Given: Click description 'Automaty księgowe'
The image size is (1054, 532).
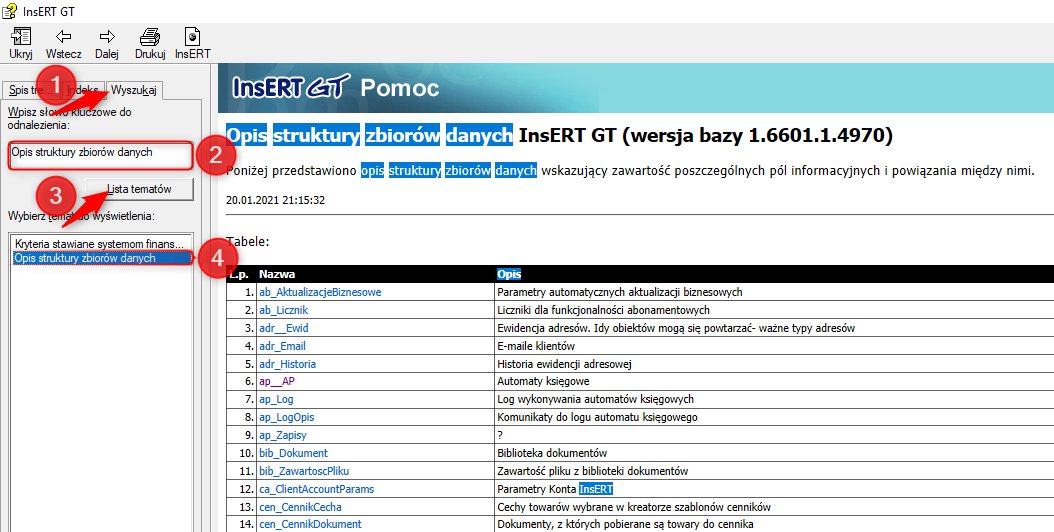Looking at the screenshot, I should (543, 381).
